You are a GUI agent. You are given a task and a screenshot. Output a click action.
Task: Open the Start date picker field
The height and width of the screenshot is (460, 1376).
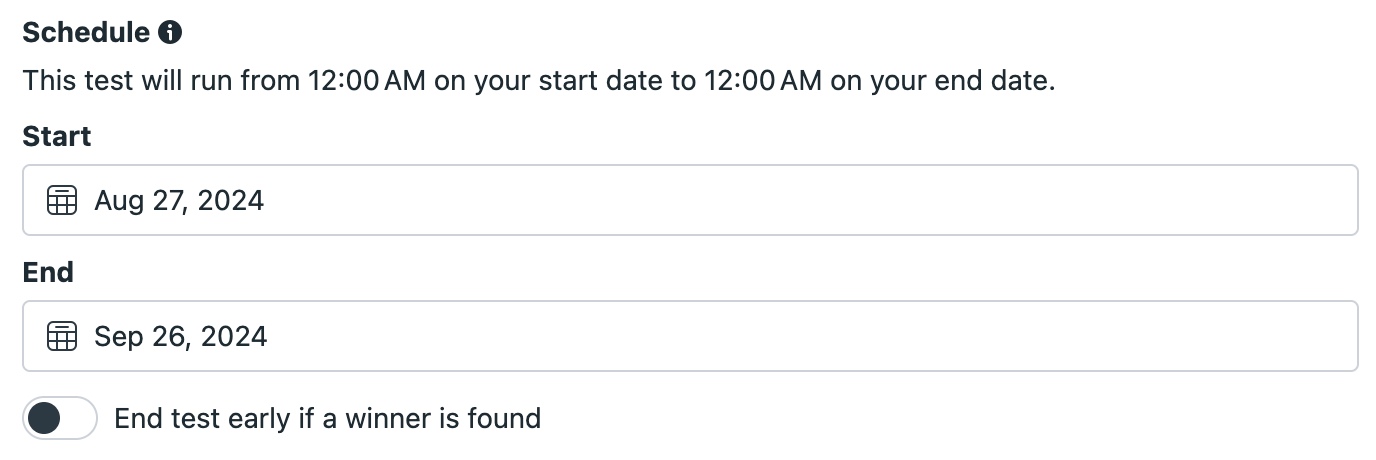click(x=690, y=200)
